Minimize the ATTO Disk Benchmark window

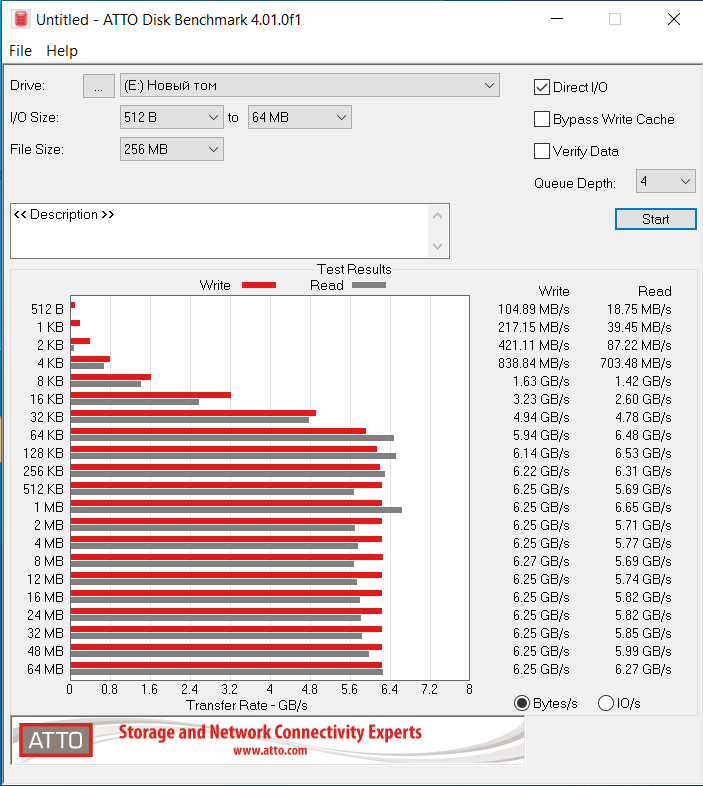coord(557,19)
